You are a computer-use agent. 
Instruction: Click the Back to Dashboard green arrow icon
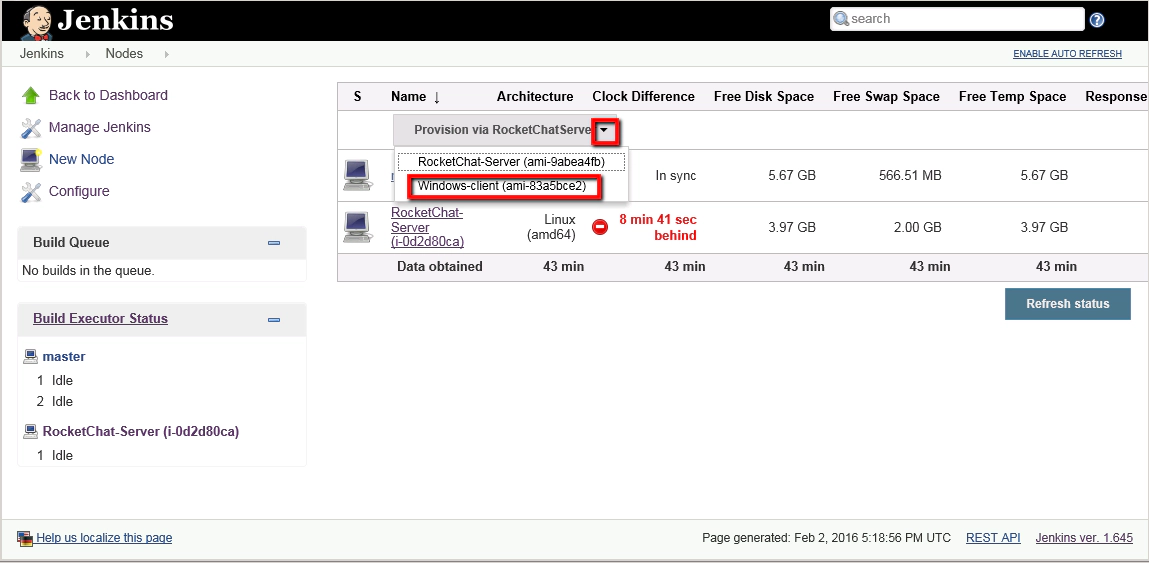coord(31,96)
